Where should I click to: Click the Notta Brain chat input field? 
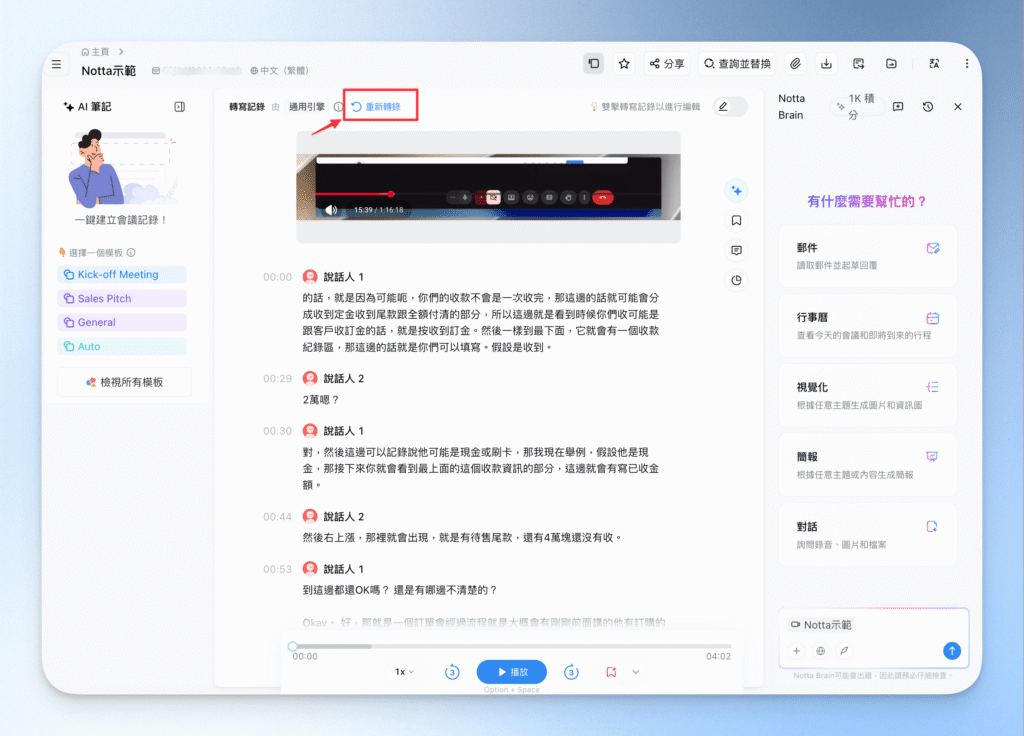coord(873,638)
